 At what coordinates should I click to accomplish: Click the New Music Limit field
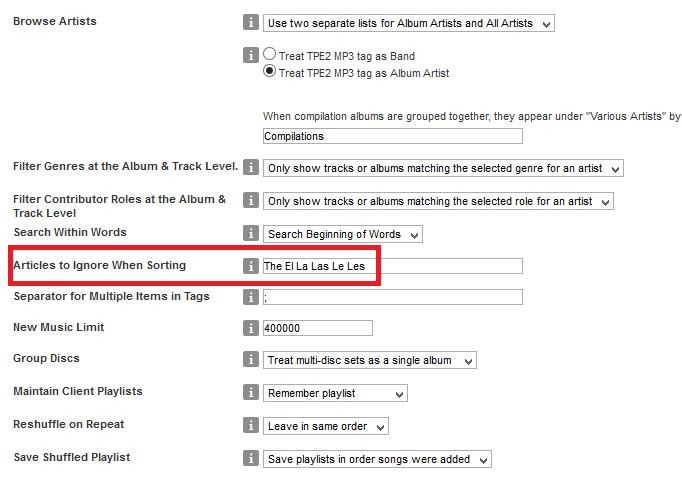pos(317,328)
